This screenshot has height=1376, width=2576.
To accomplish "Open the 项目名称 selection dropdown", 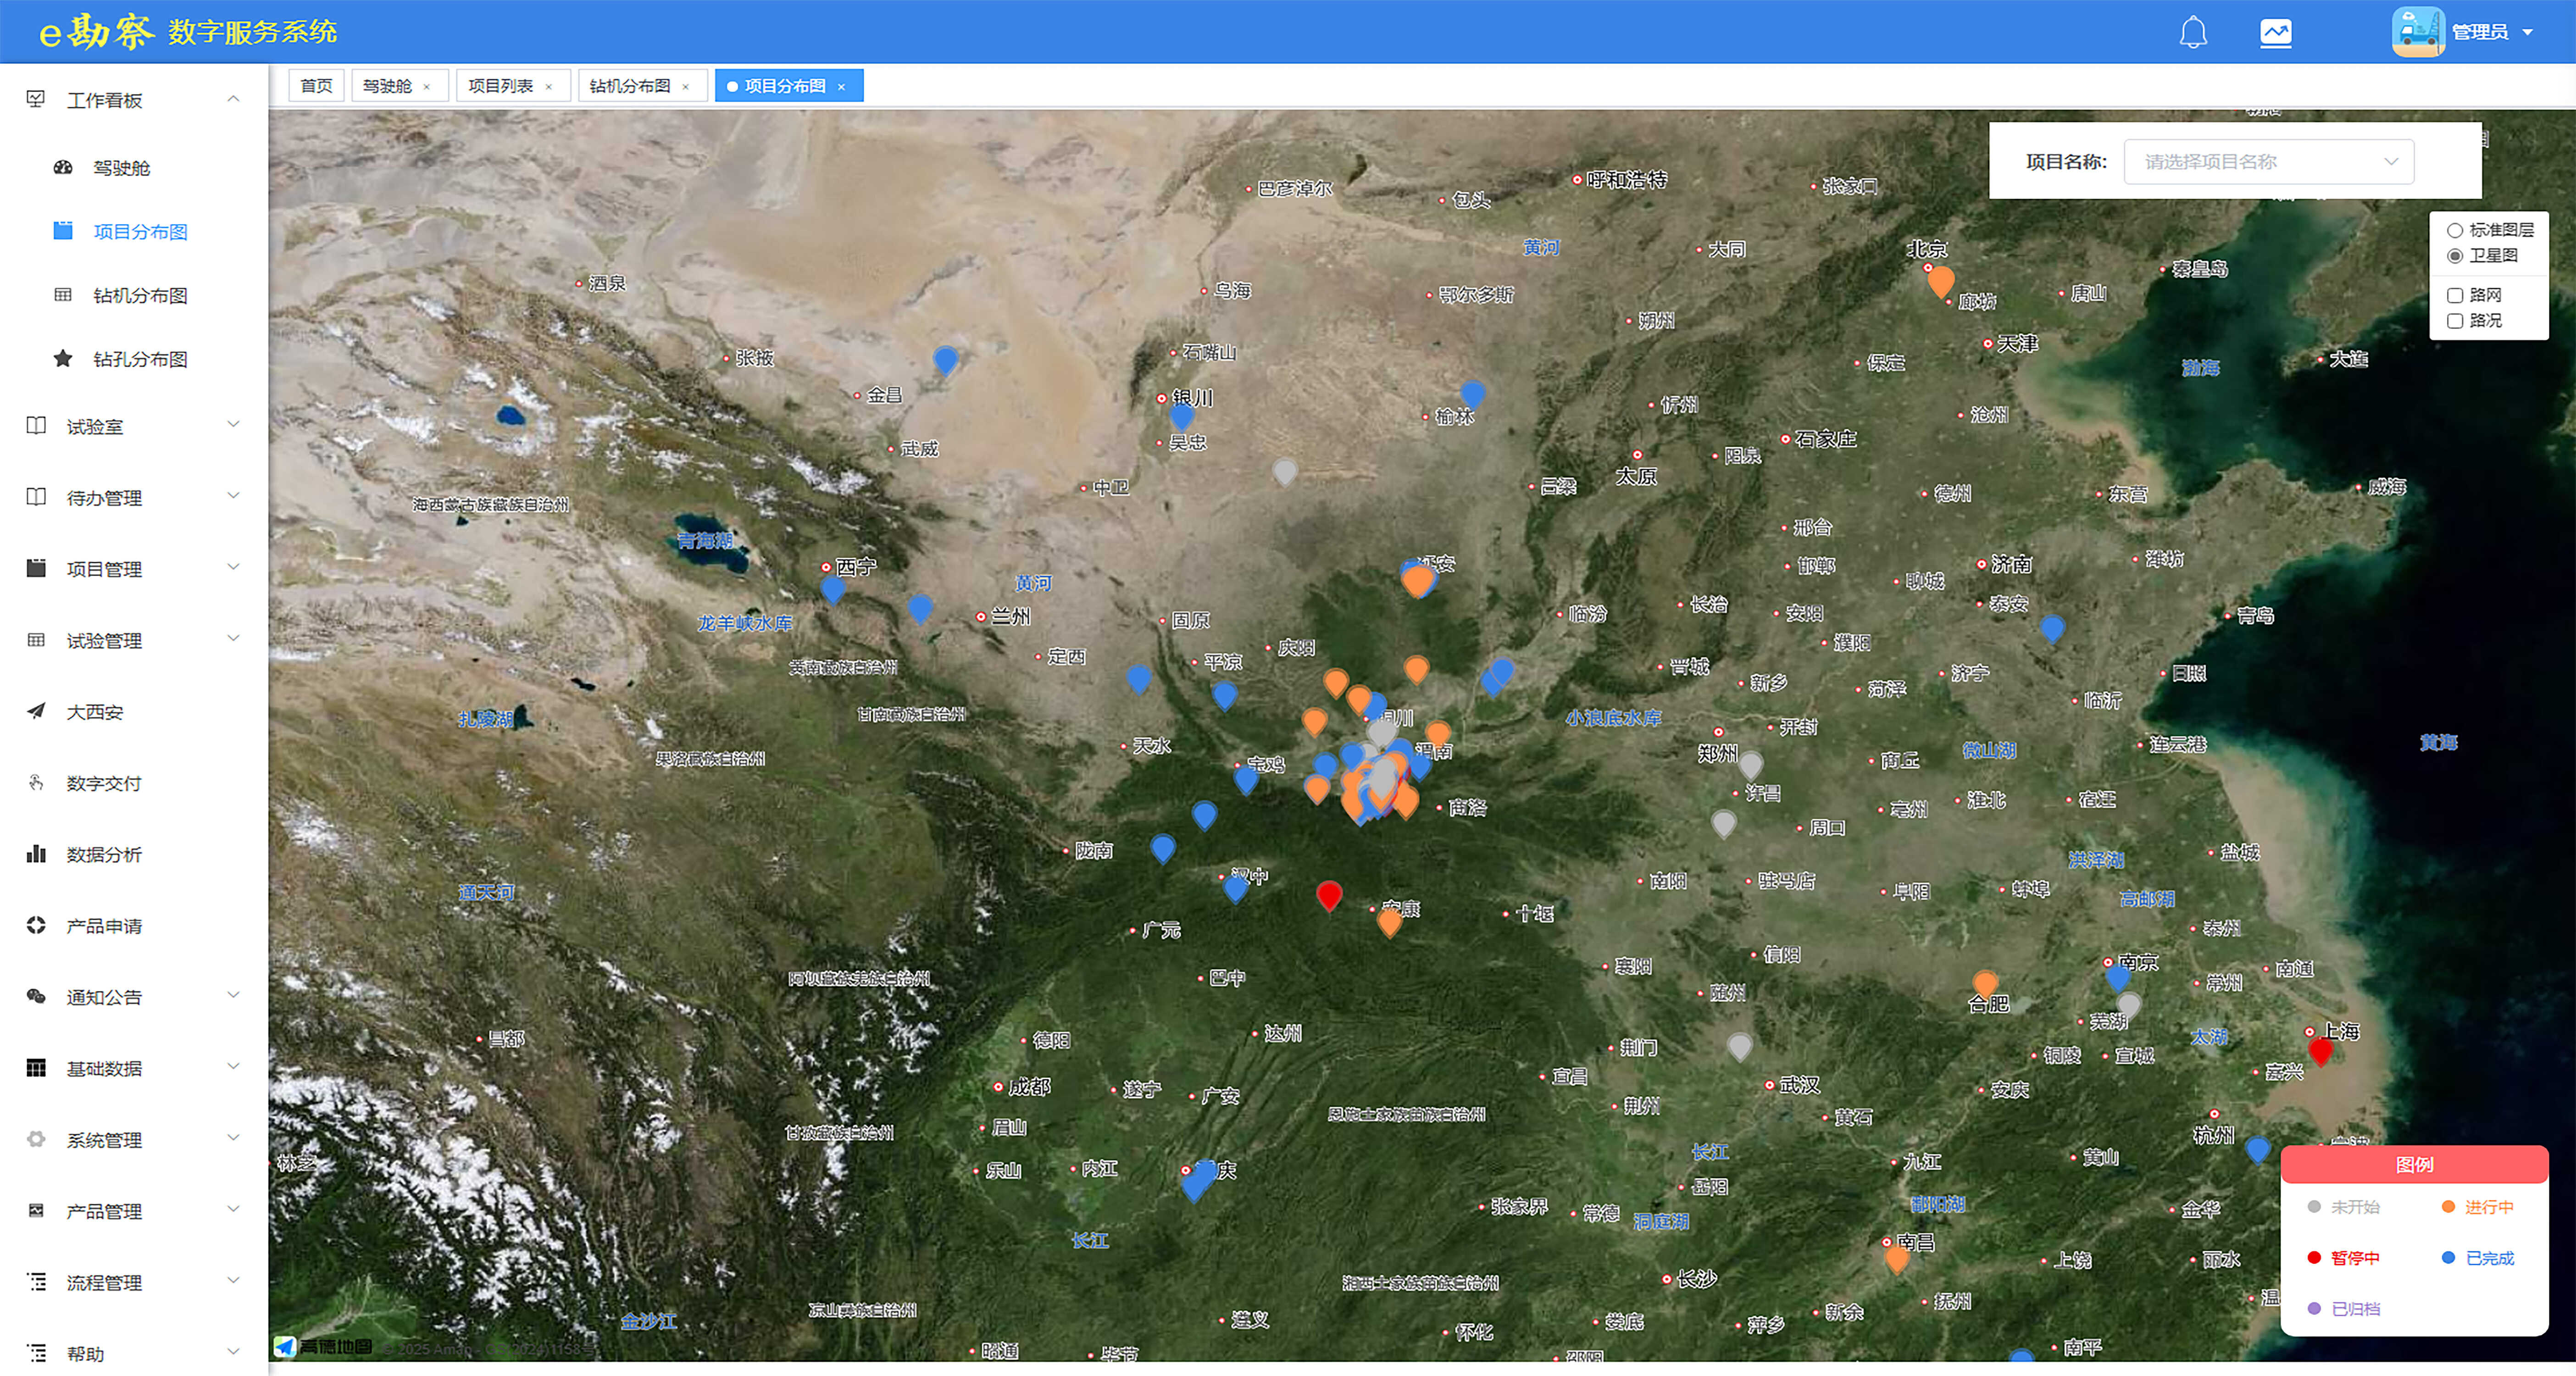I will tap(2268, 162).
